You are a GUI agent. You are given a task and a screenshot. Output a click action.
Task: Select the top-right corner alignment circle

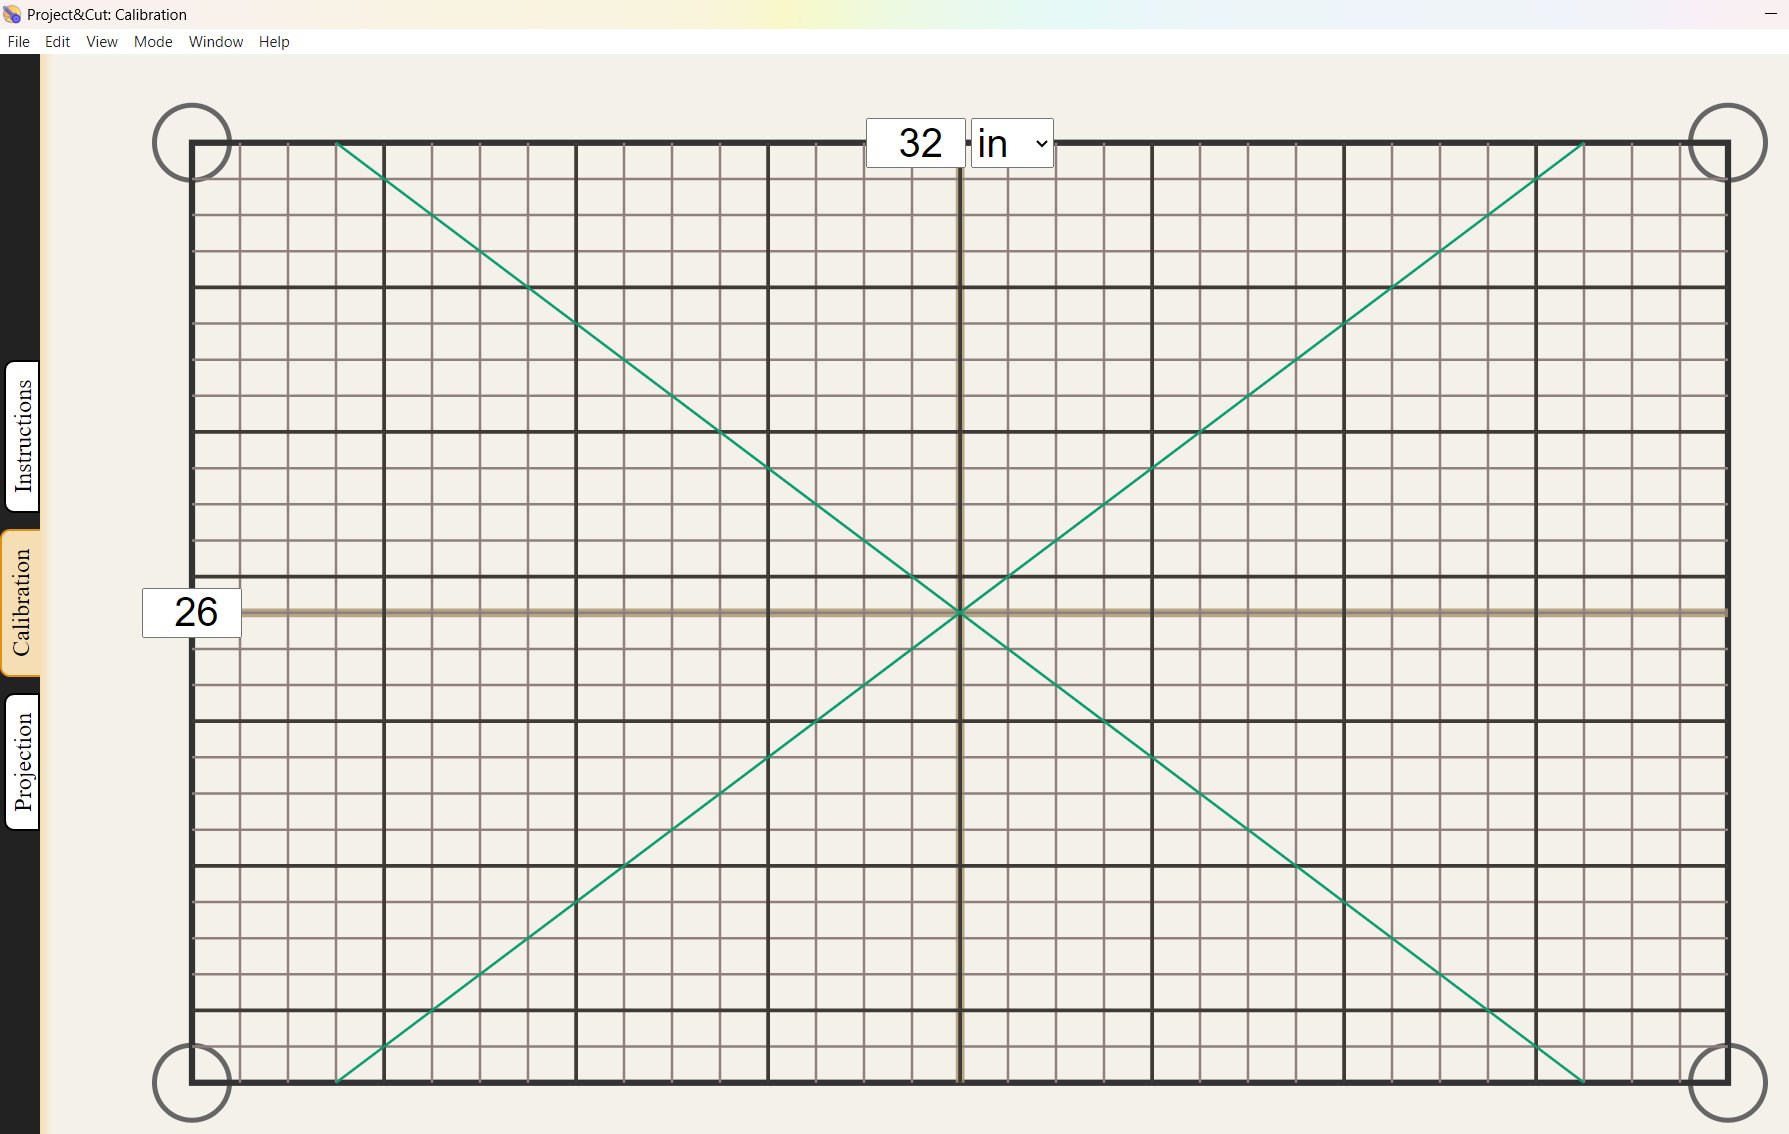1727,142
